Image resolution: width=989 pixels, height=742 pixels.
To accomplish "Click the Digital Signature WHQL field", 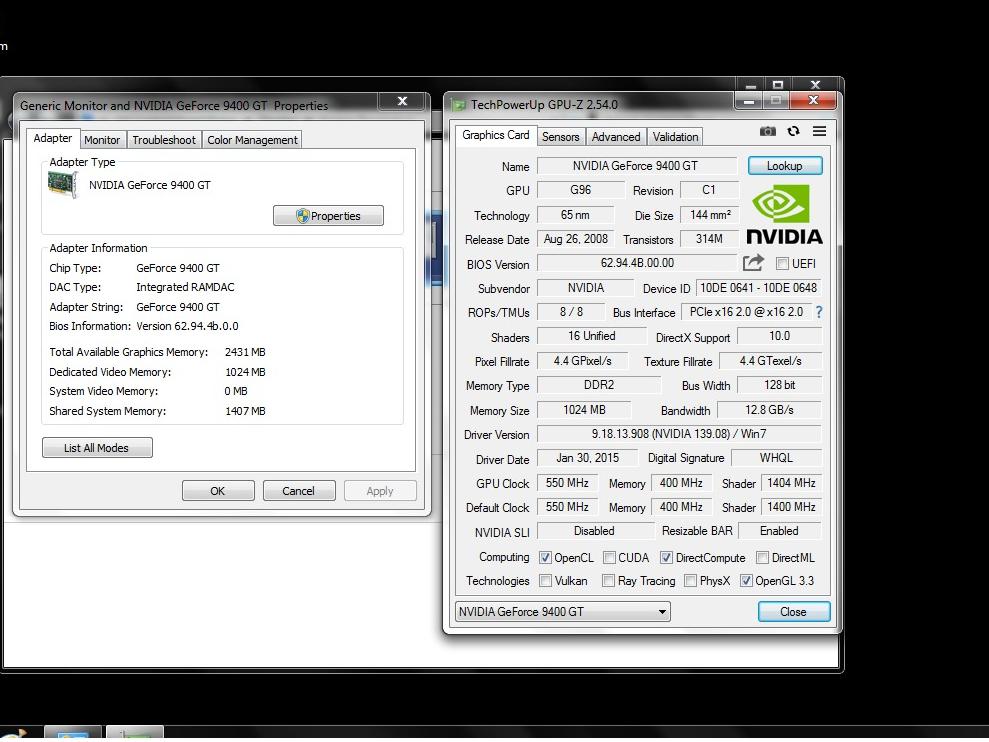I will [x=776, y=458].
